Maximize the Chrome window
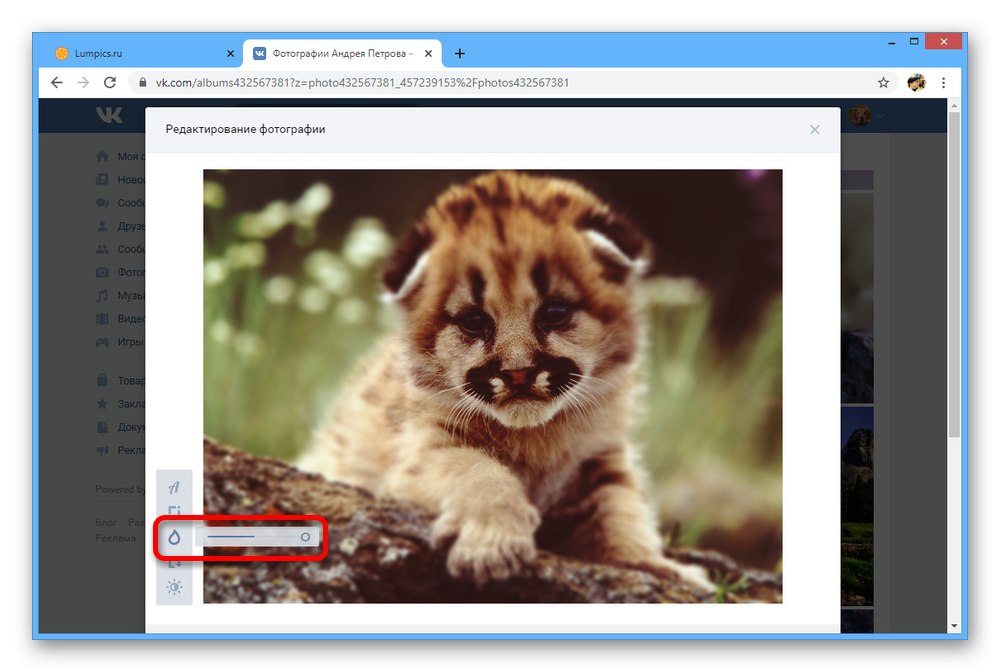Screen dimensions: 1000x672 click(914, 41)
